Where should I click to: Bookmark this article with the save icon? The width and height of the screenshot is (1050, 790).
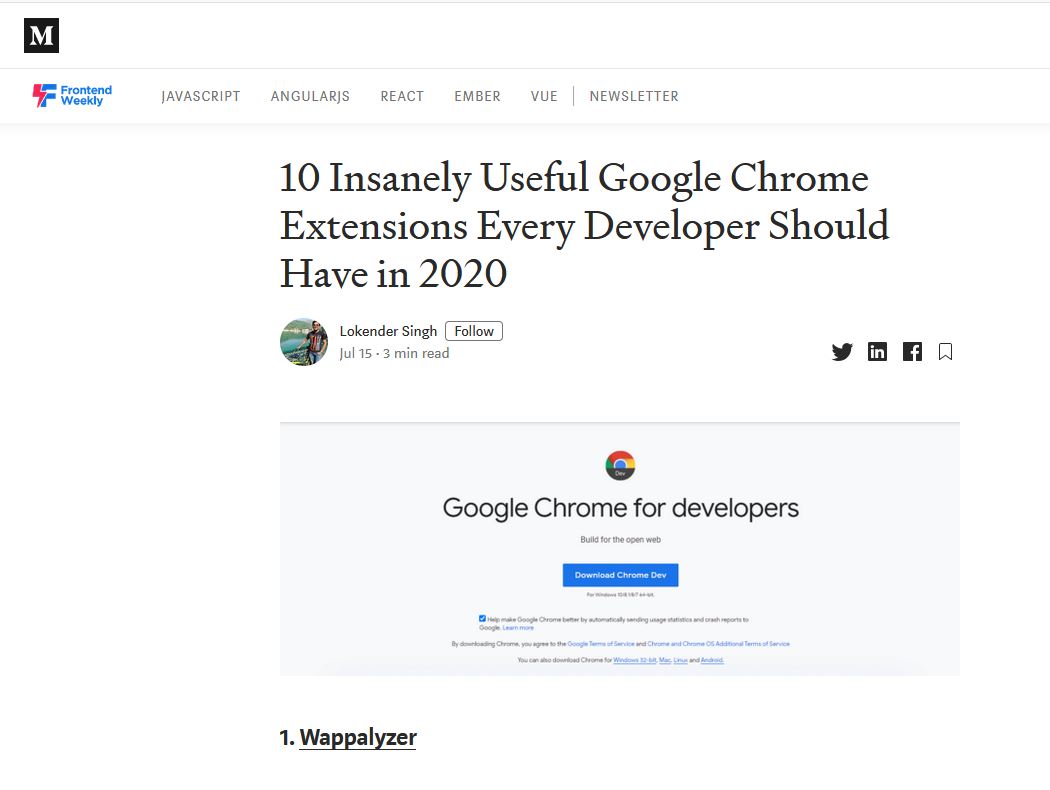pos(946,351)
